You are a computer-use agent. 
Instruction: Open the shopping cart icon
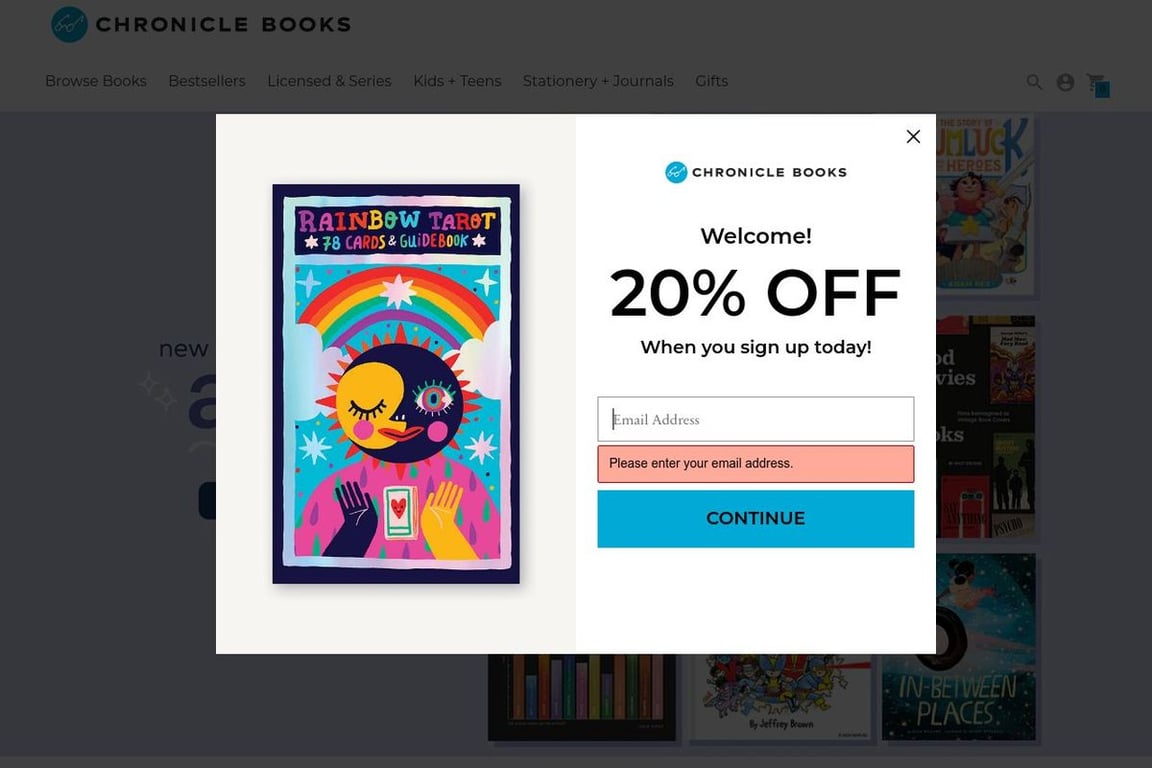click(x=1097, y=83)
